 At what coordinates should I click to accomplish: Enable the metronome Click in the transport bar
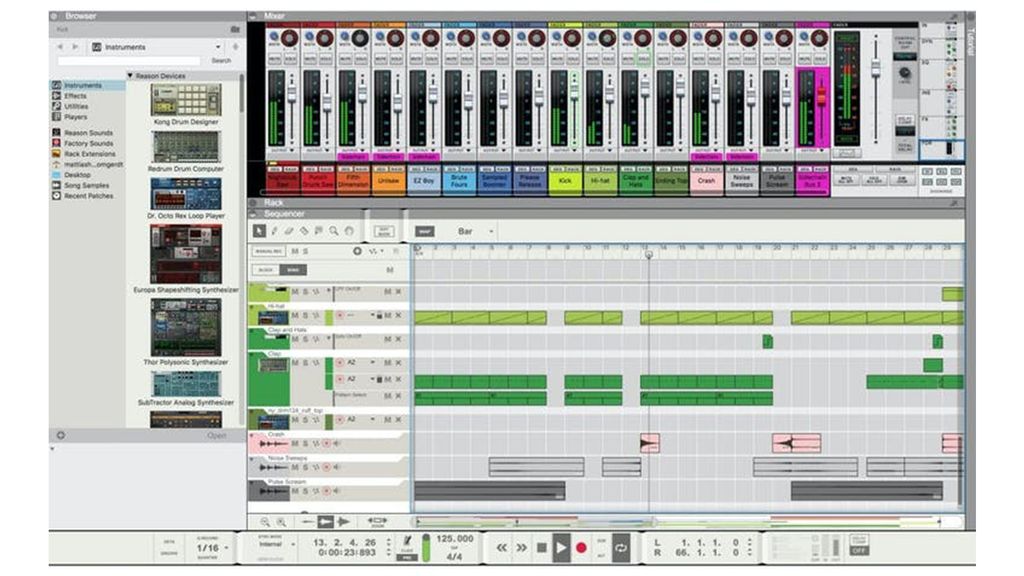pyautogui.click(x=406, y=541)
